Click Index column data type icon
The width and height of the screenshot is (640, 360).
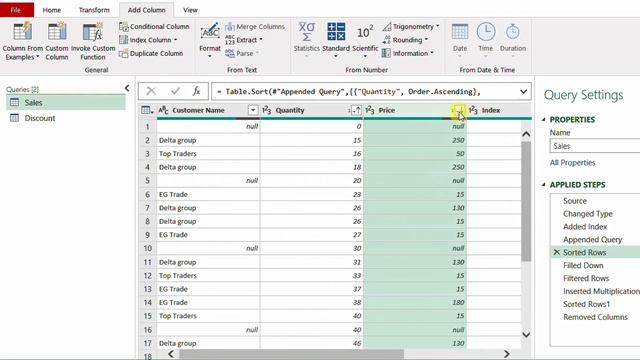[473, 110]
